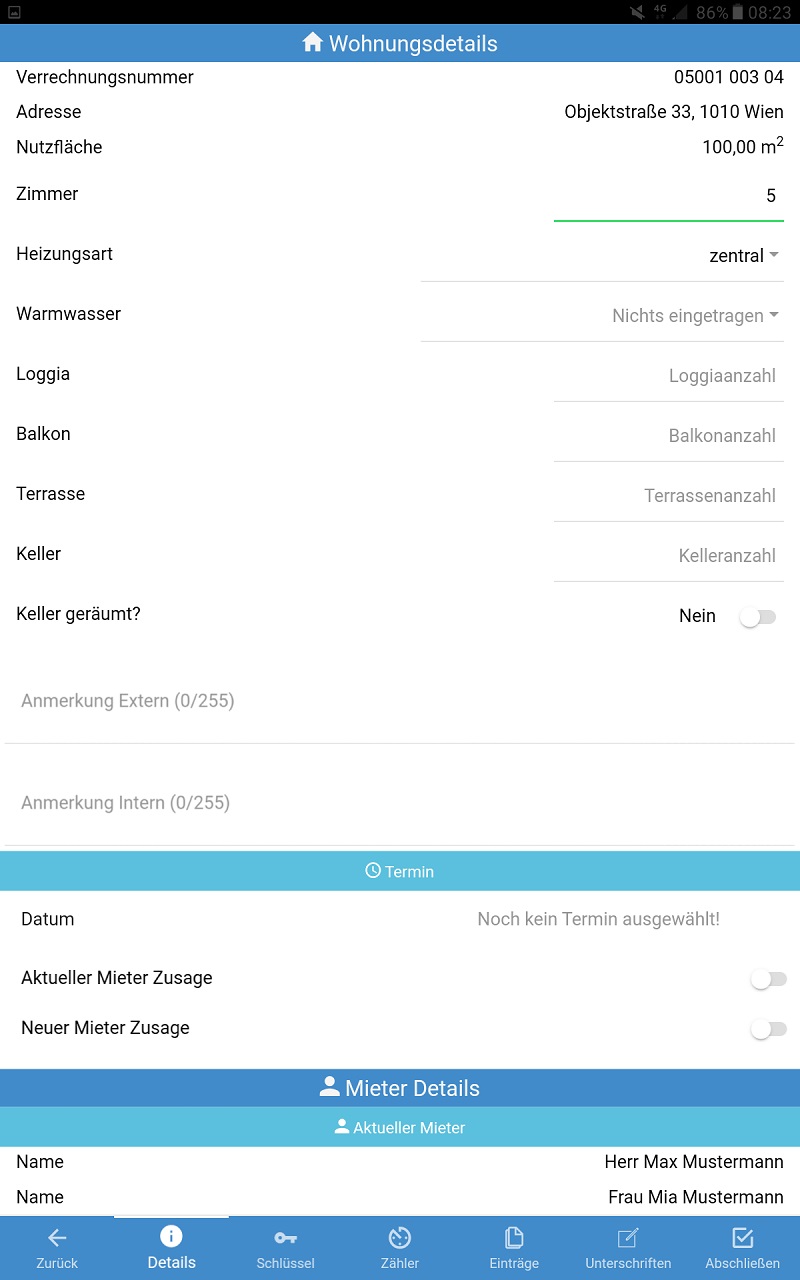Tap the Details info icon
Viewport: 800px width, 1280px height.
pyautogui.click(x=171, y=1236)
